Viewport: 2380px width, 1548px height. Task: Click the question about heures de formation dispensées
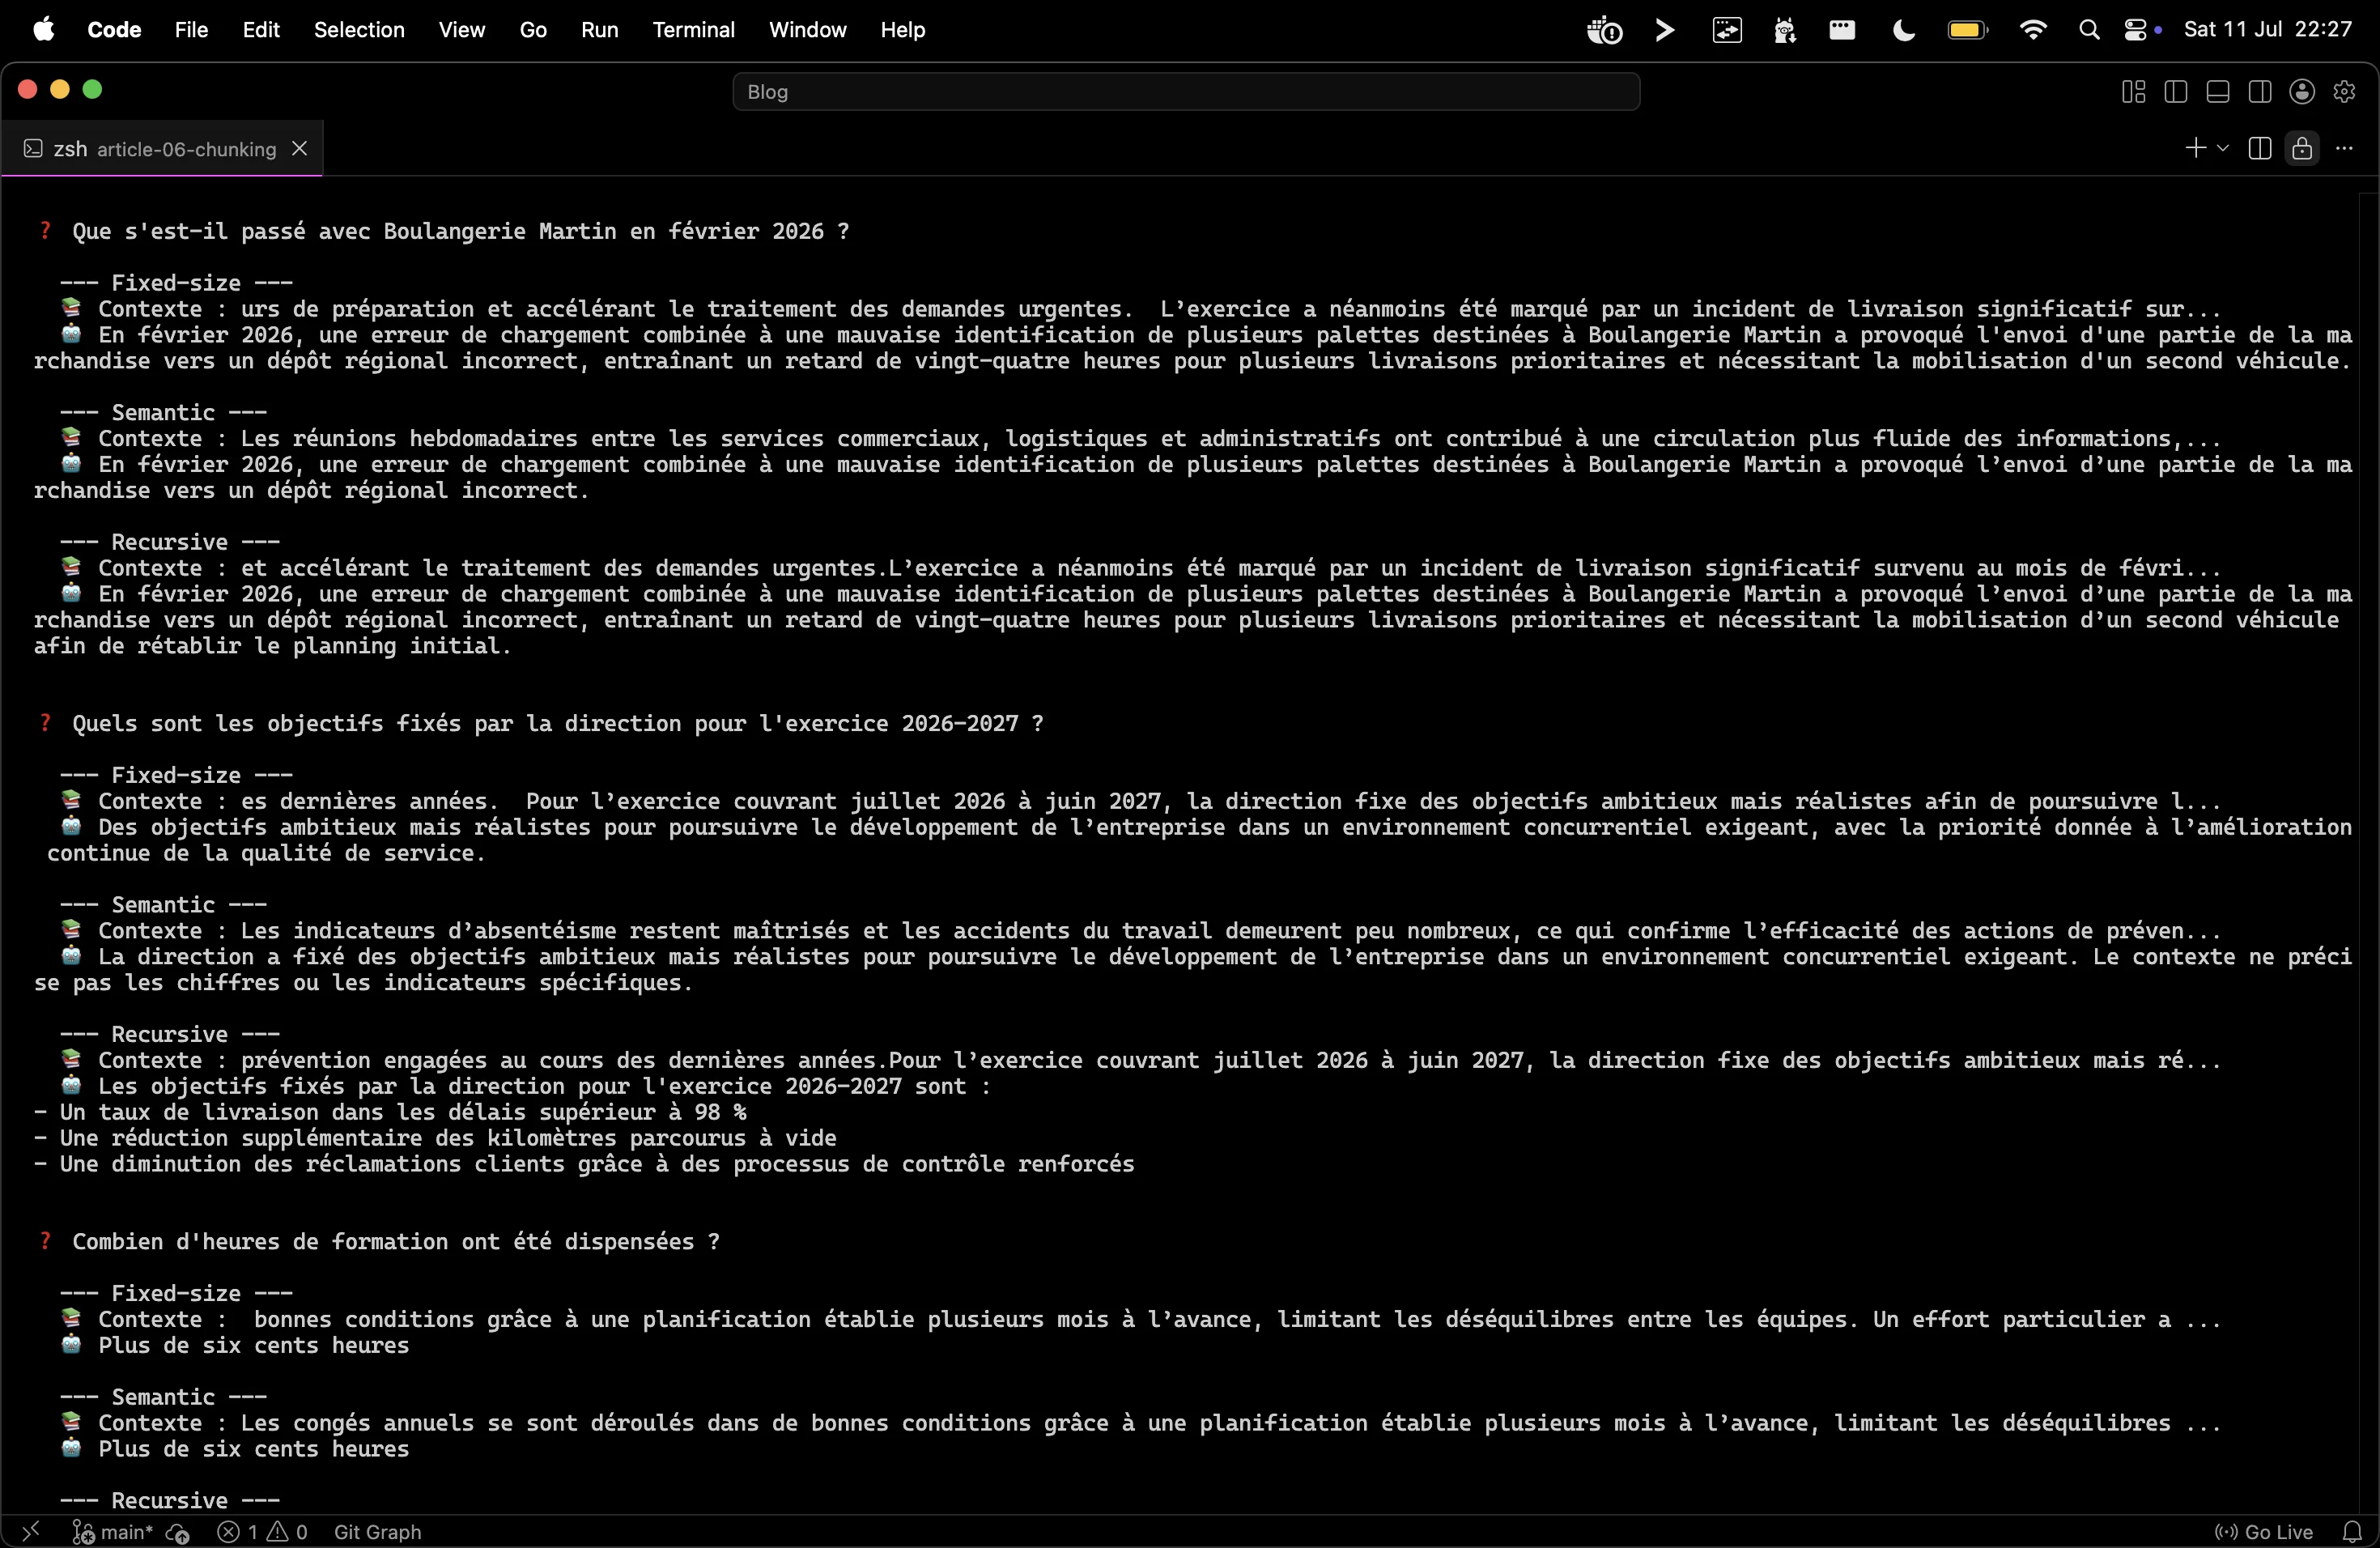395,1241
